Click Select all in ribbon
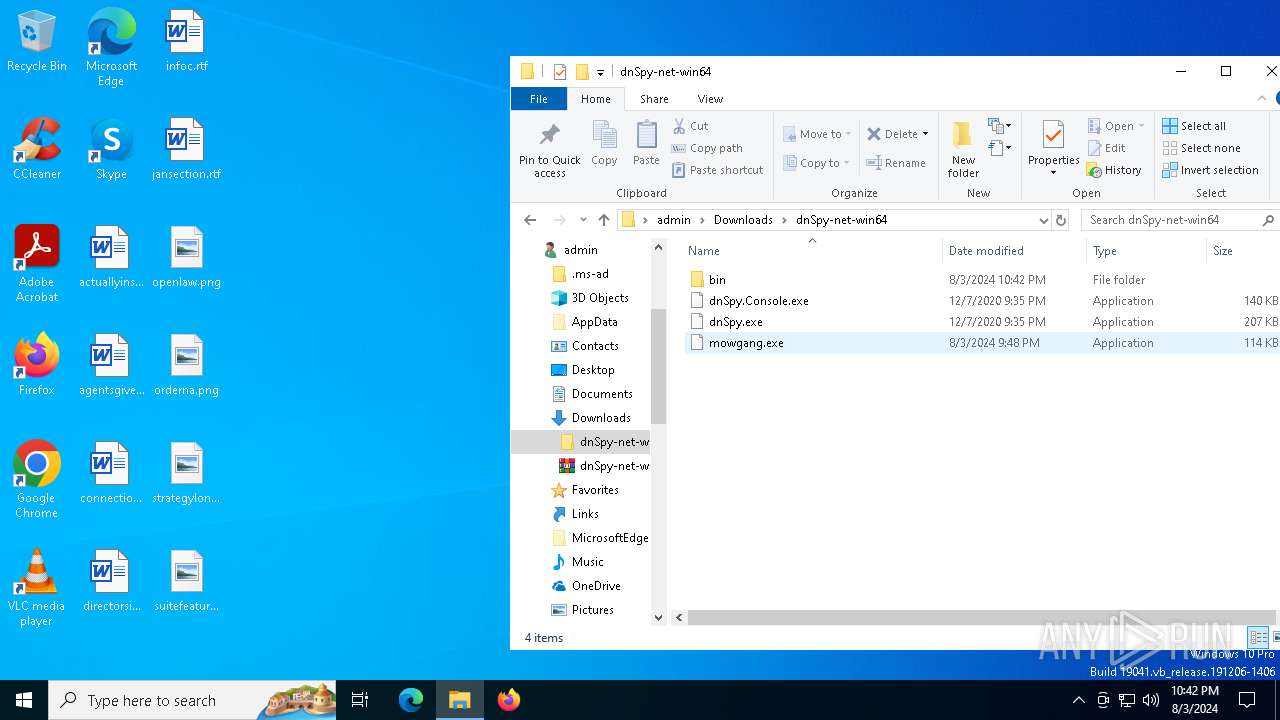1280x720 pixels. point(1194,126)
